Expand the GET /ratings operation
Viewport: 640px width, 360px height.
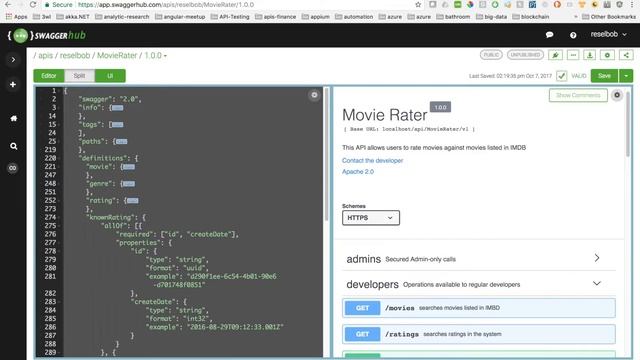tap(479, 334)
